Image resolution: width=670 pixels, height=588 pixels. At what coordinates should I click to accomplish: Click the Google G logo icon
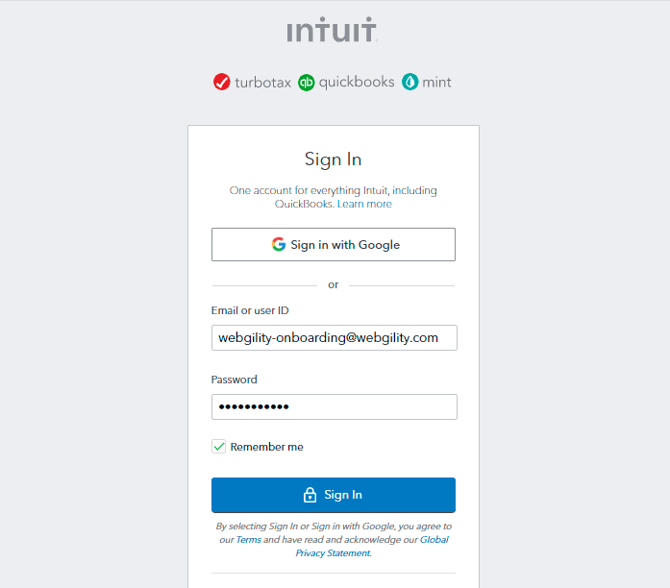[x=278, y=245]
